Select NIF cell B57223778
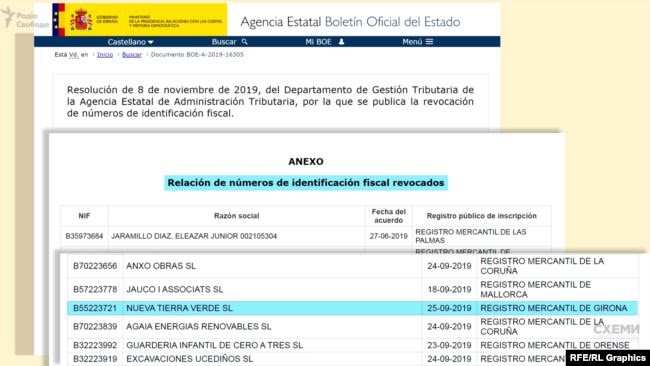This screenshot has height=366, width=650. (x=95, y=289)
